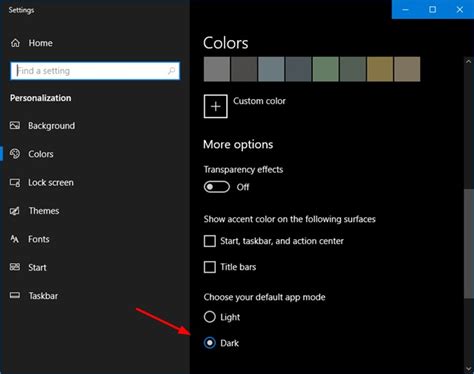Click the Start tiles icon
Screen dimensions: 474x374
[15, 267]
